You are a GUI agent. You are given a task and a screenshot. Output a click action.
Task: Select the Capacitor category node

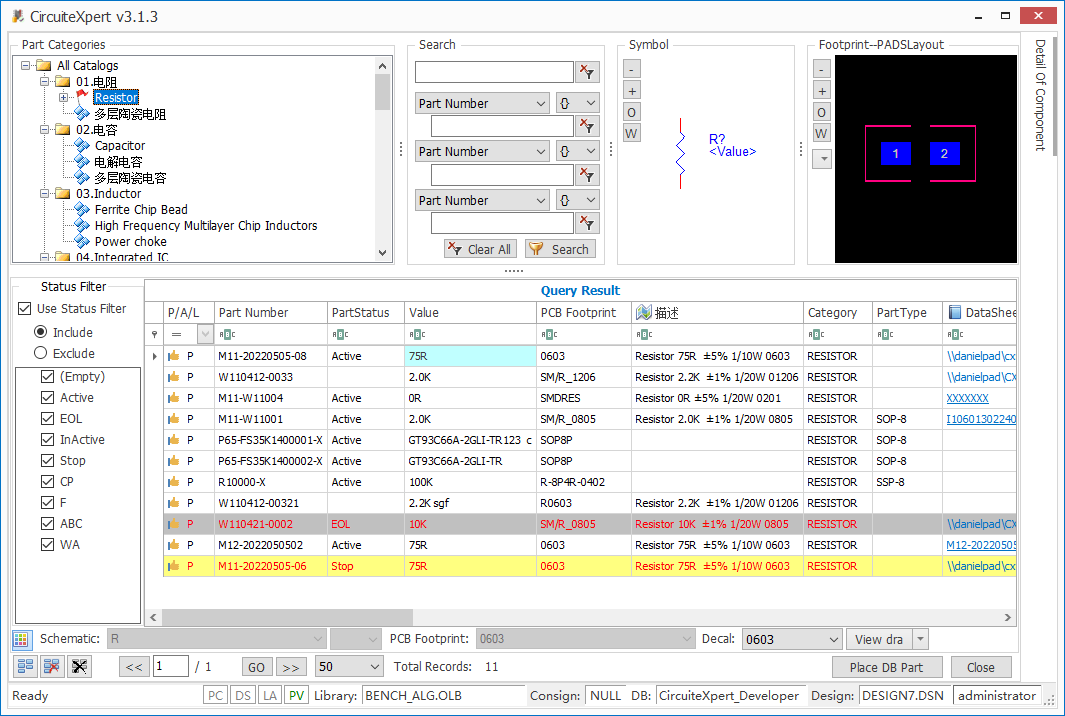[x=120, y=145]
